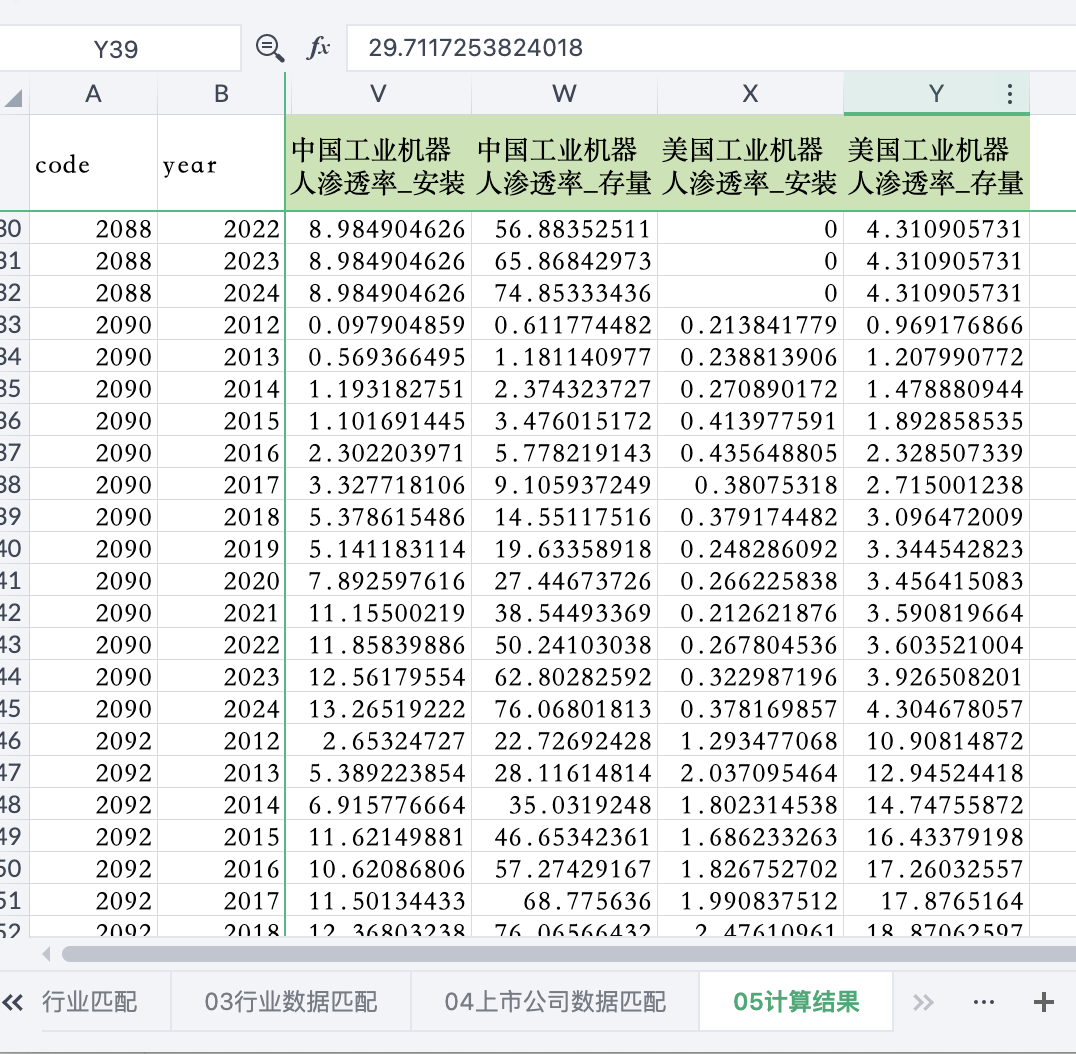Viewport: 1076px width, 1054px height.
Task: Open column Y three-dot options menu
Action: click(1009, 94)
